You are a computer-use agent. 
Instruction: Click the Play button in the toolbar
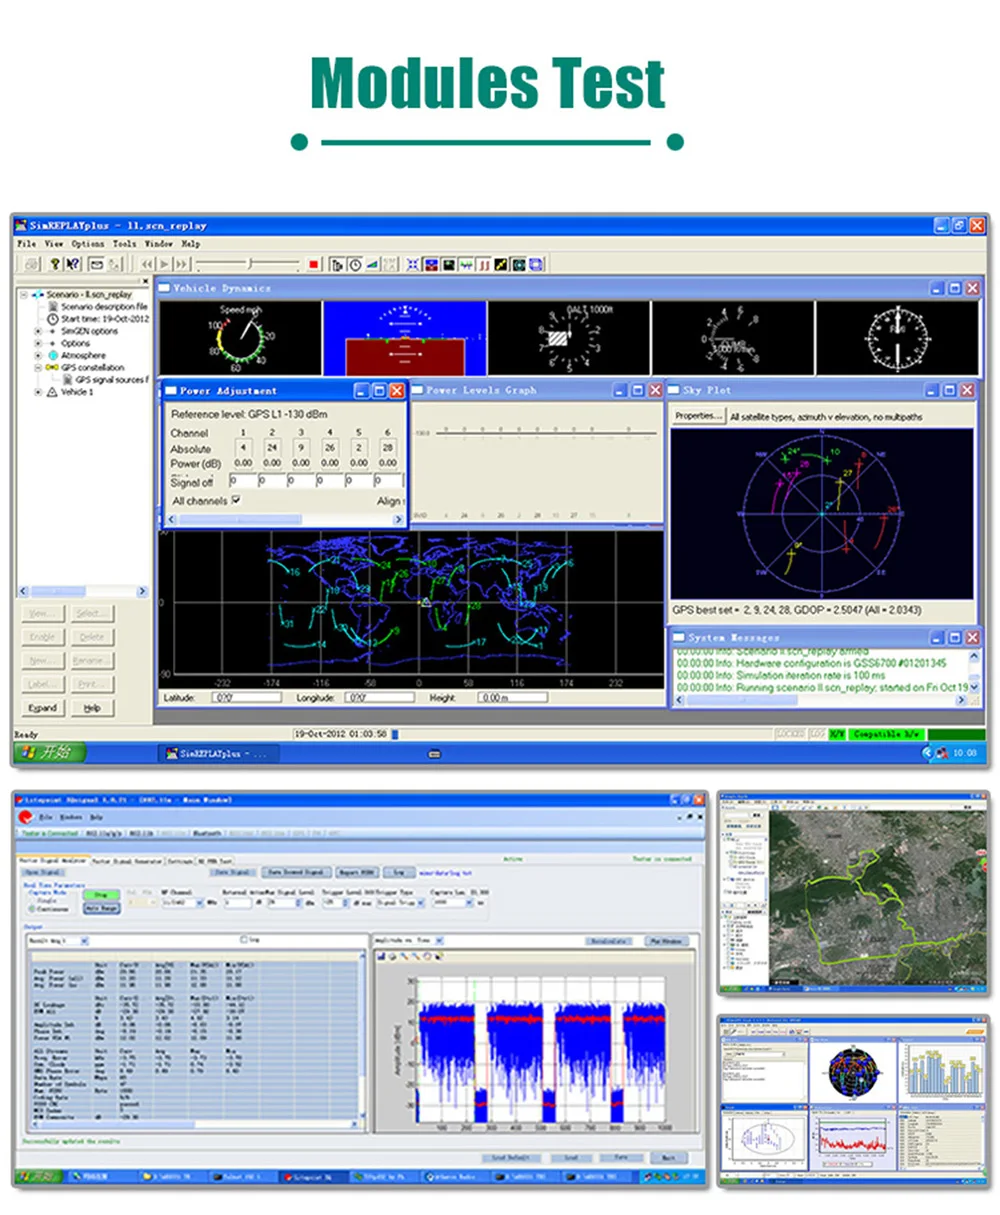point(165,265)
